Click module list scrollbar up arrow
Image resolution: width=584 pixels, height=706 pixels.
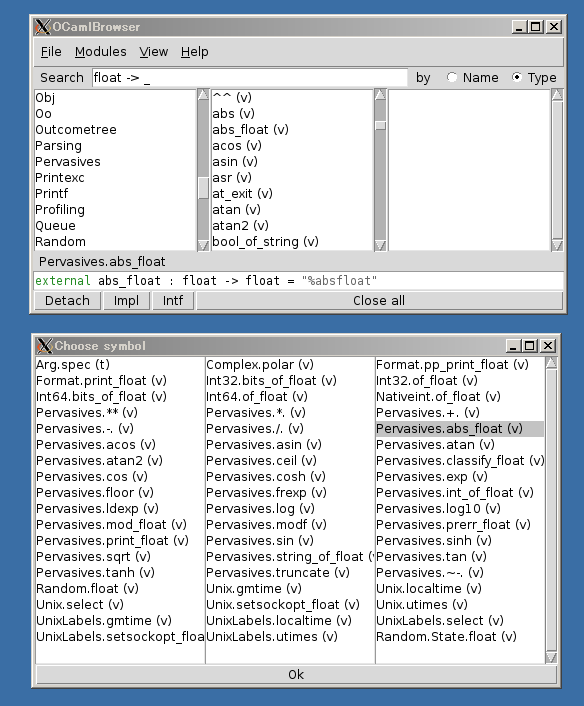pyautogui.click(x=203, y=95)
